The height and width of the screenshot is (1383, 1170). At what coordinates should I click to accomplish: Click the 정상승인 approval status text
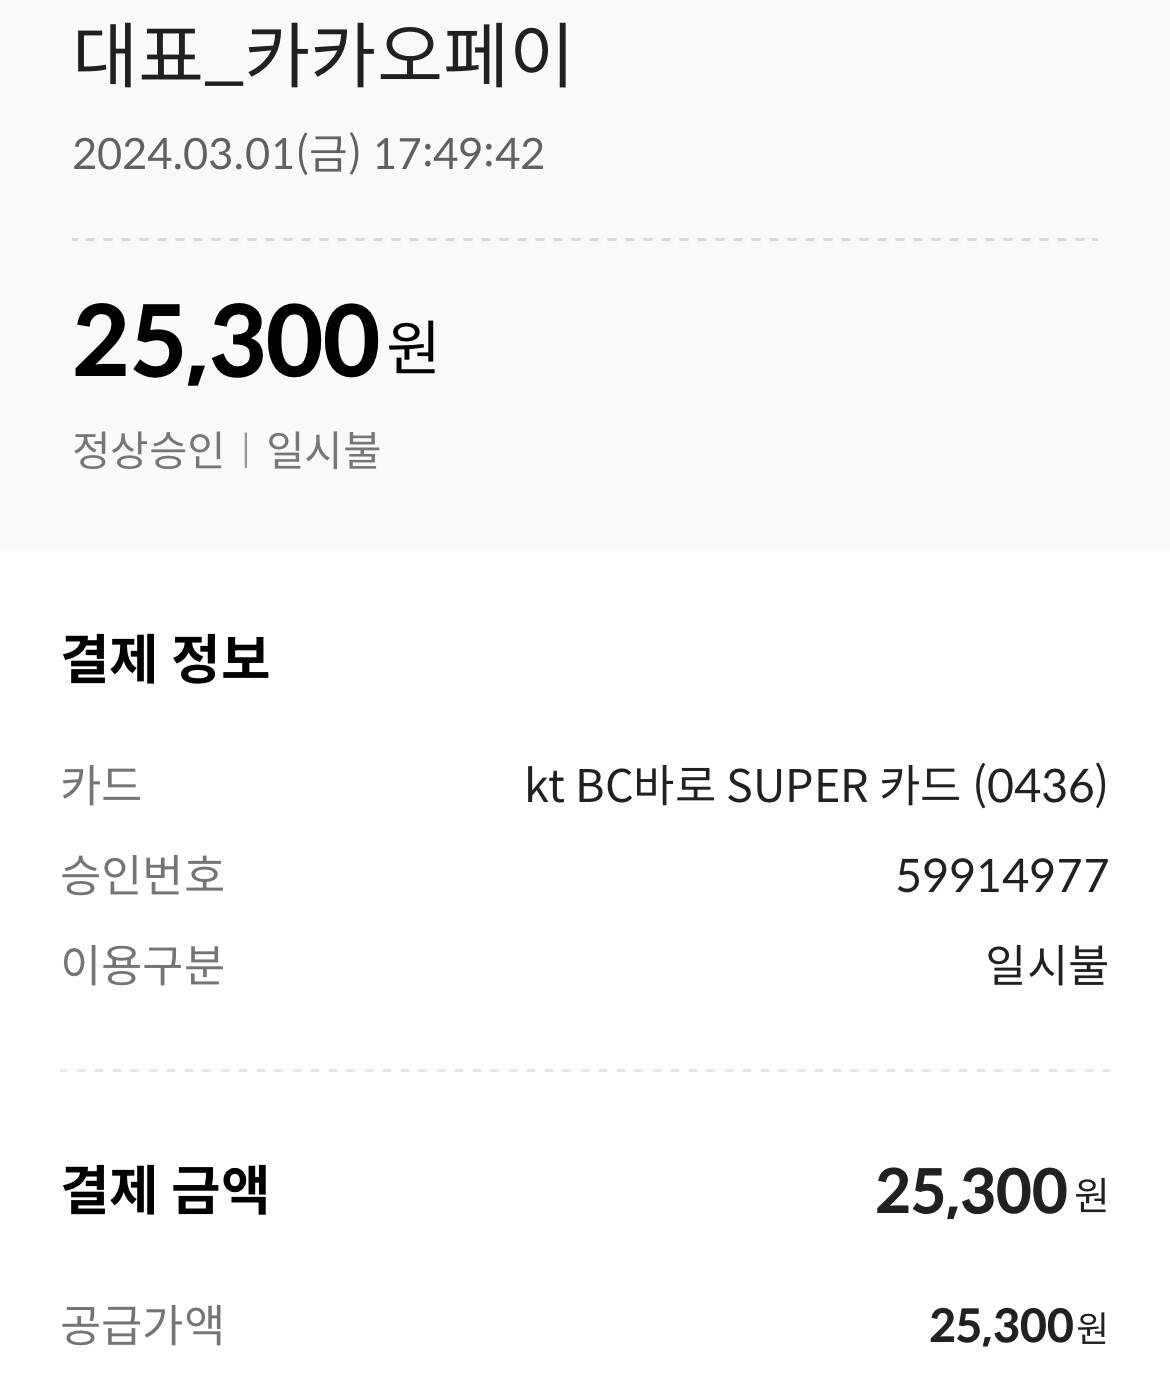[x=148, y=449]
